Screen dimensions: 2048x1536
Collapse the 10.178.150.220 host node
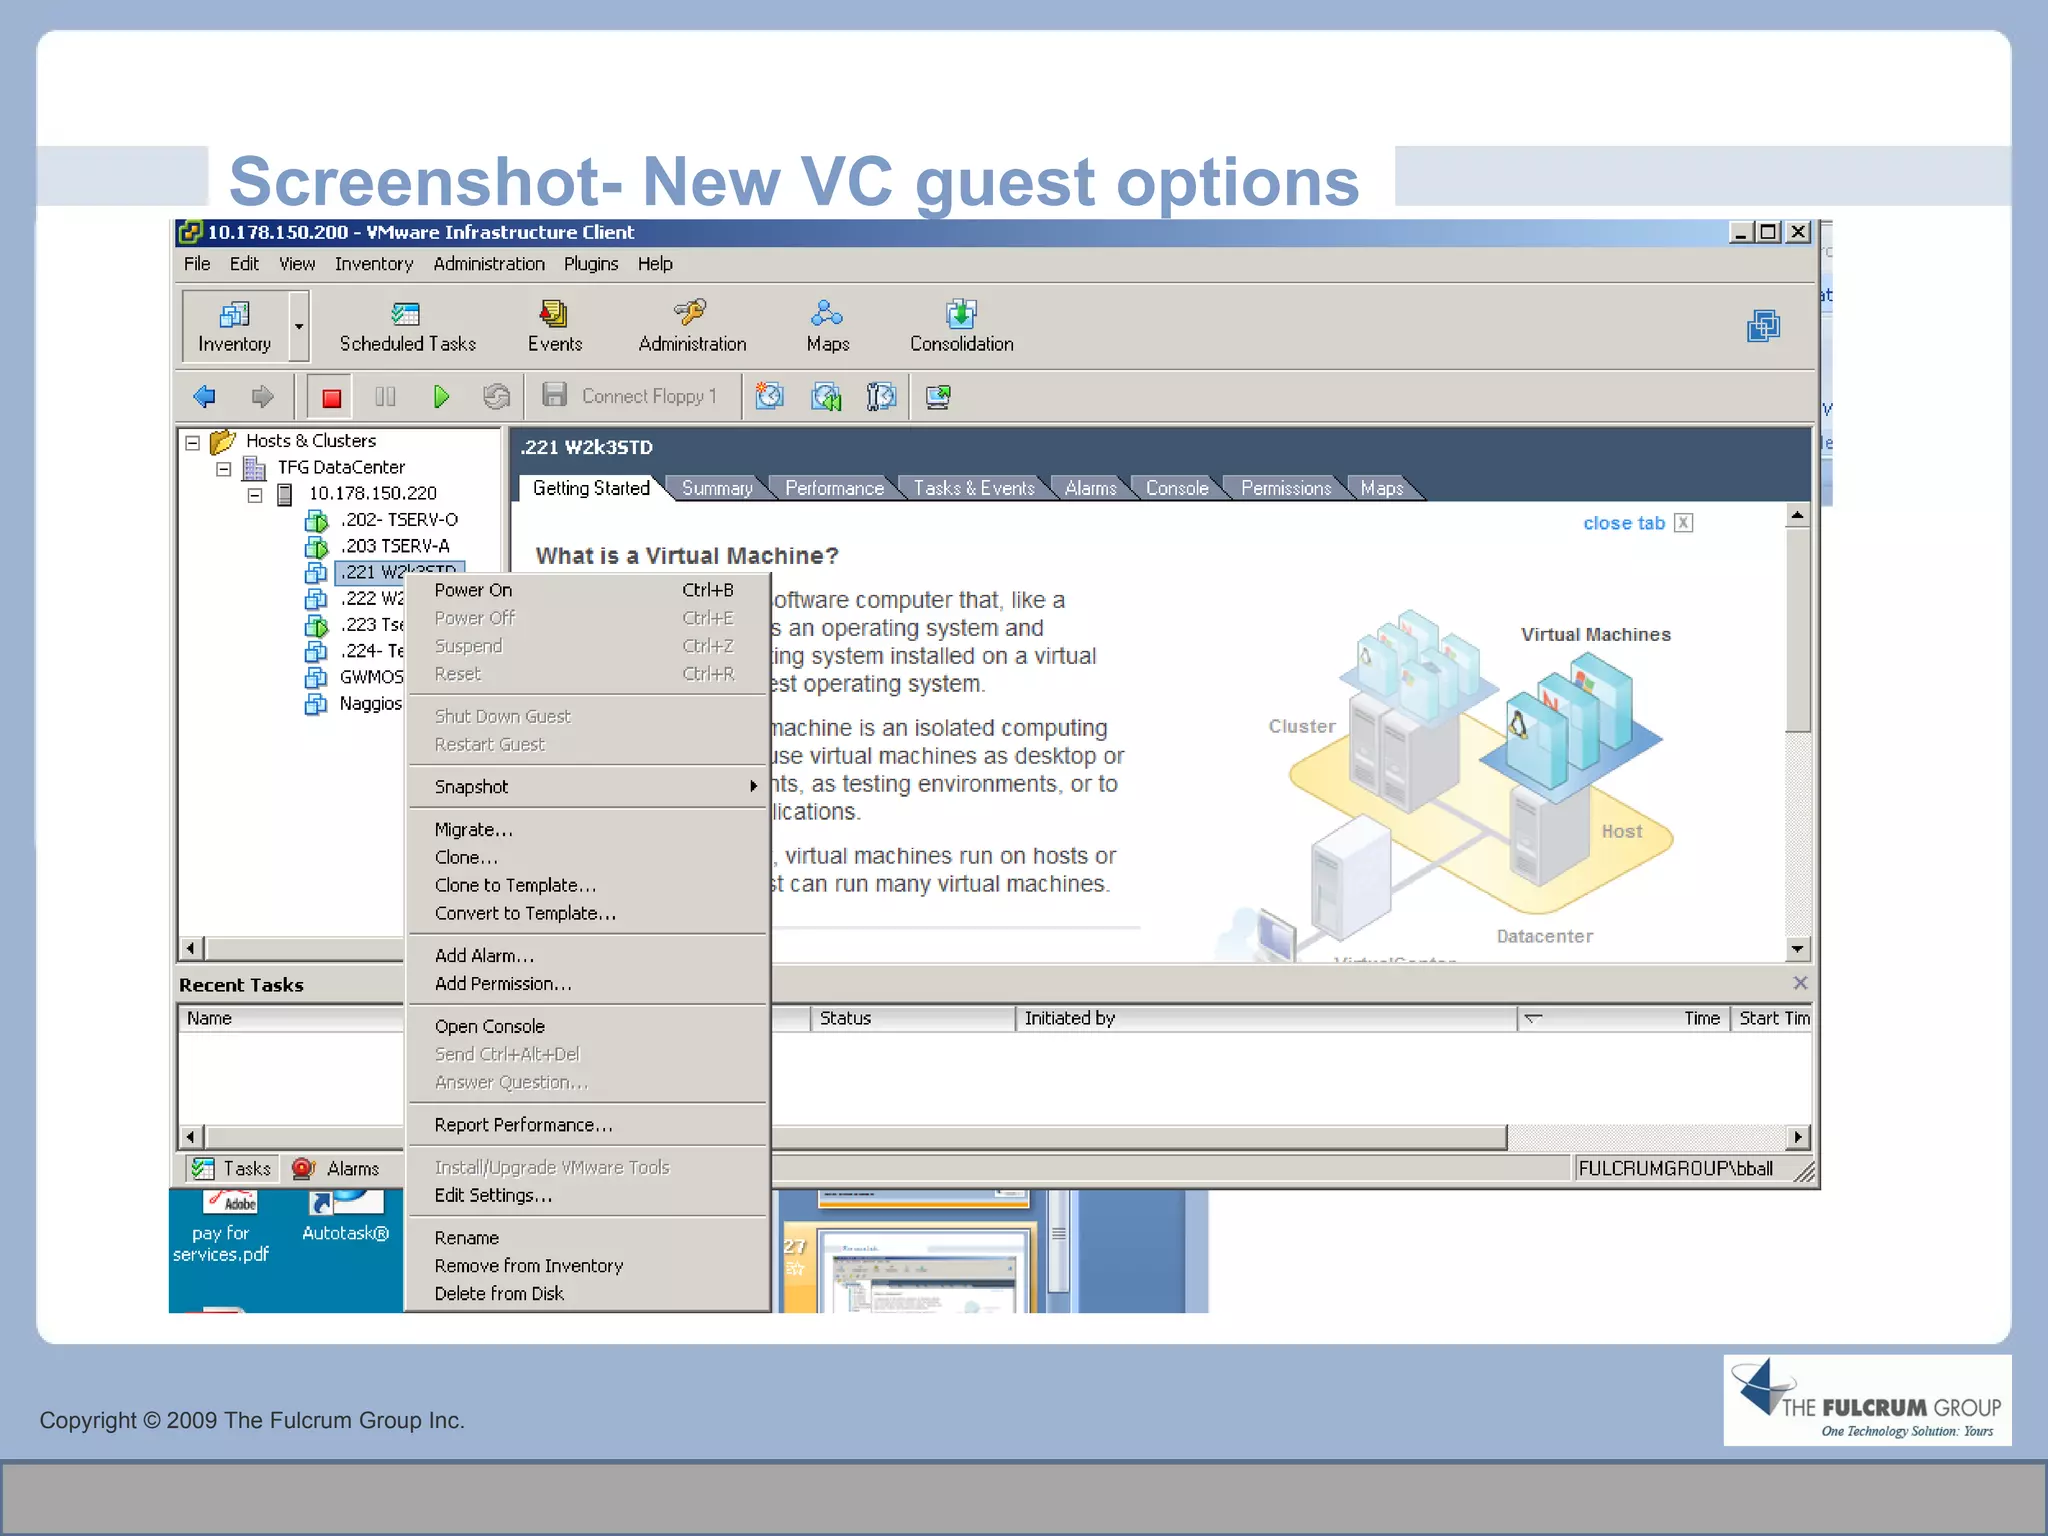255,495
